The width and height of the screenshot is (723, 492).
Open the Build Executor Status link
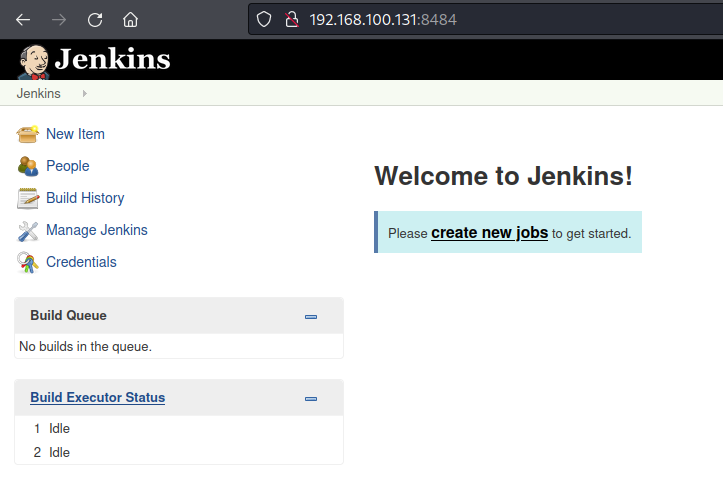click(x=97, y=398)
